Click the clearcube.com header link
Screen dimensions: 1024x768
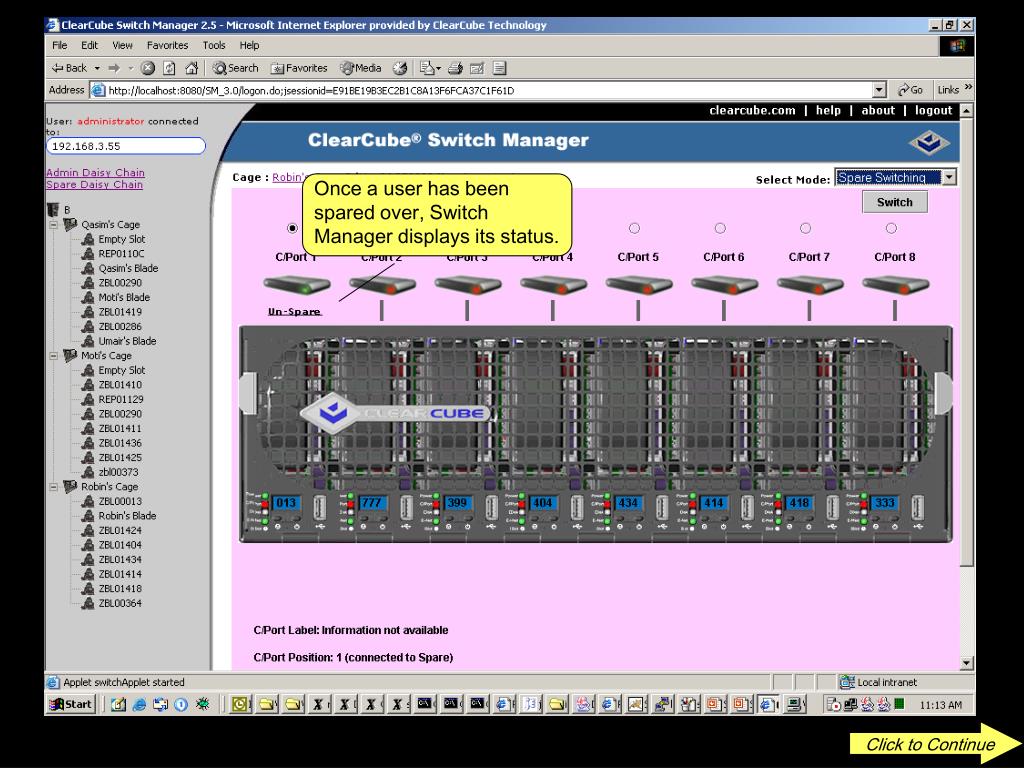pos(752,110)
